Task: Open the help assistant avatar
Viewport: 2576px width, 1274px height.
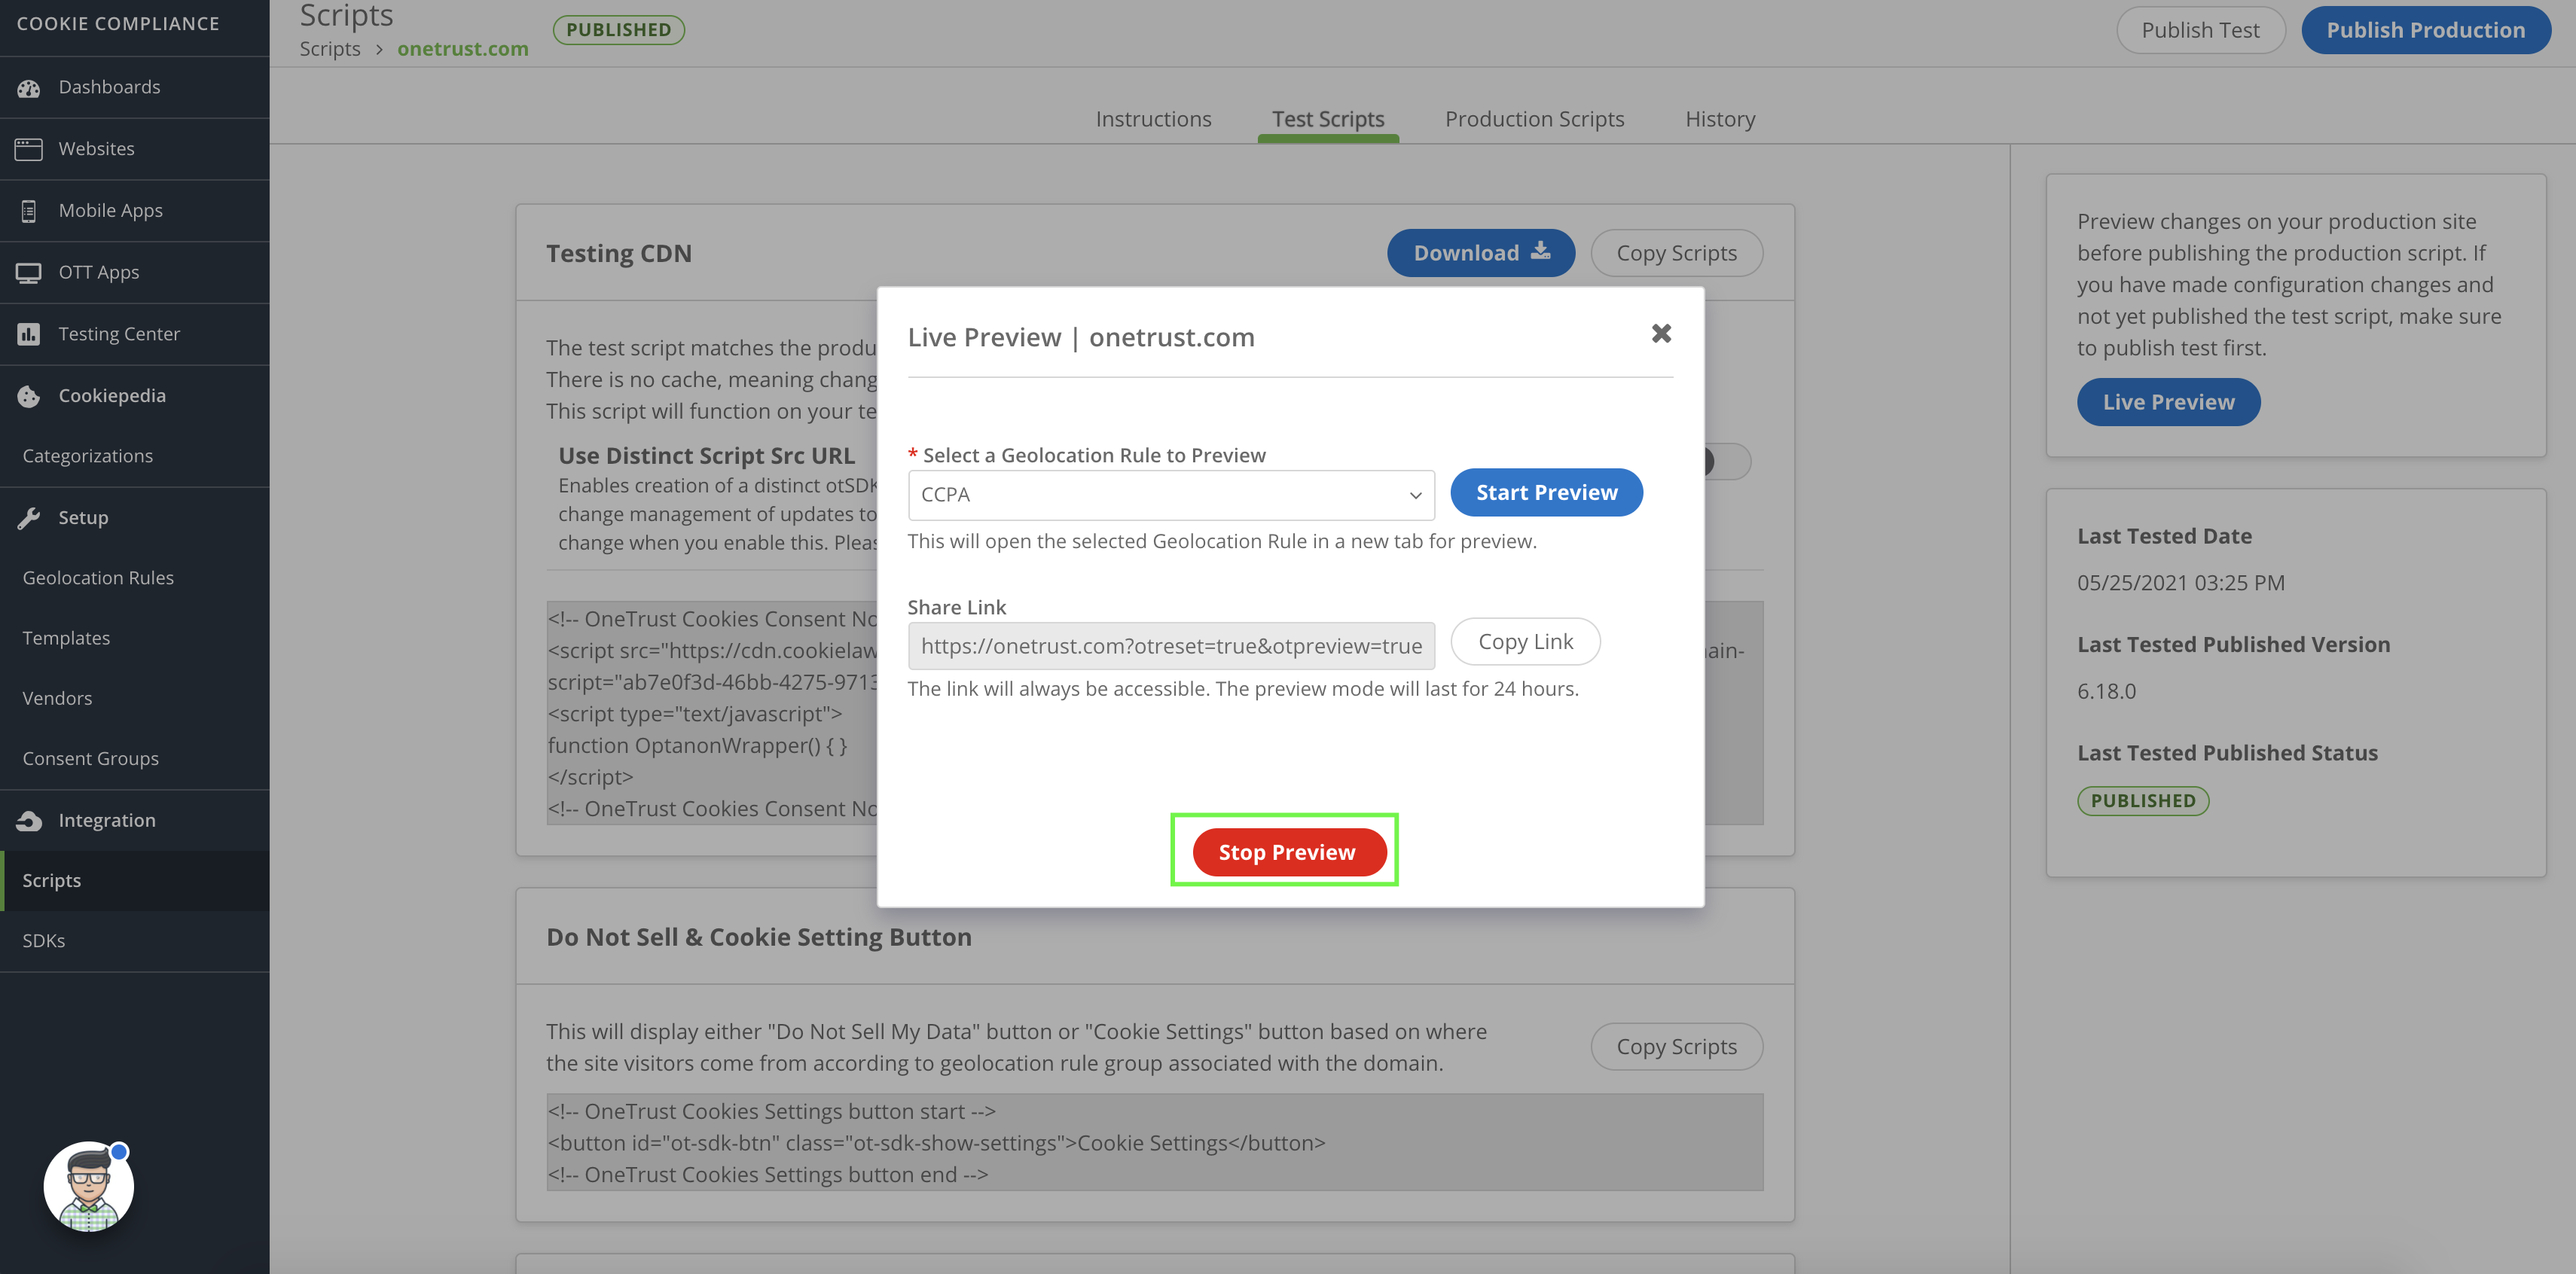Action: click(89, 1187)
